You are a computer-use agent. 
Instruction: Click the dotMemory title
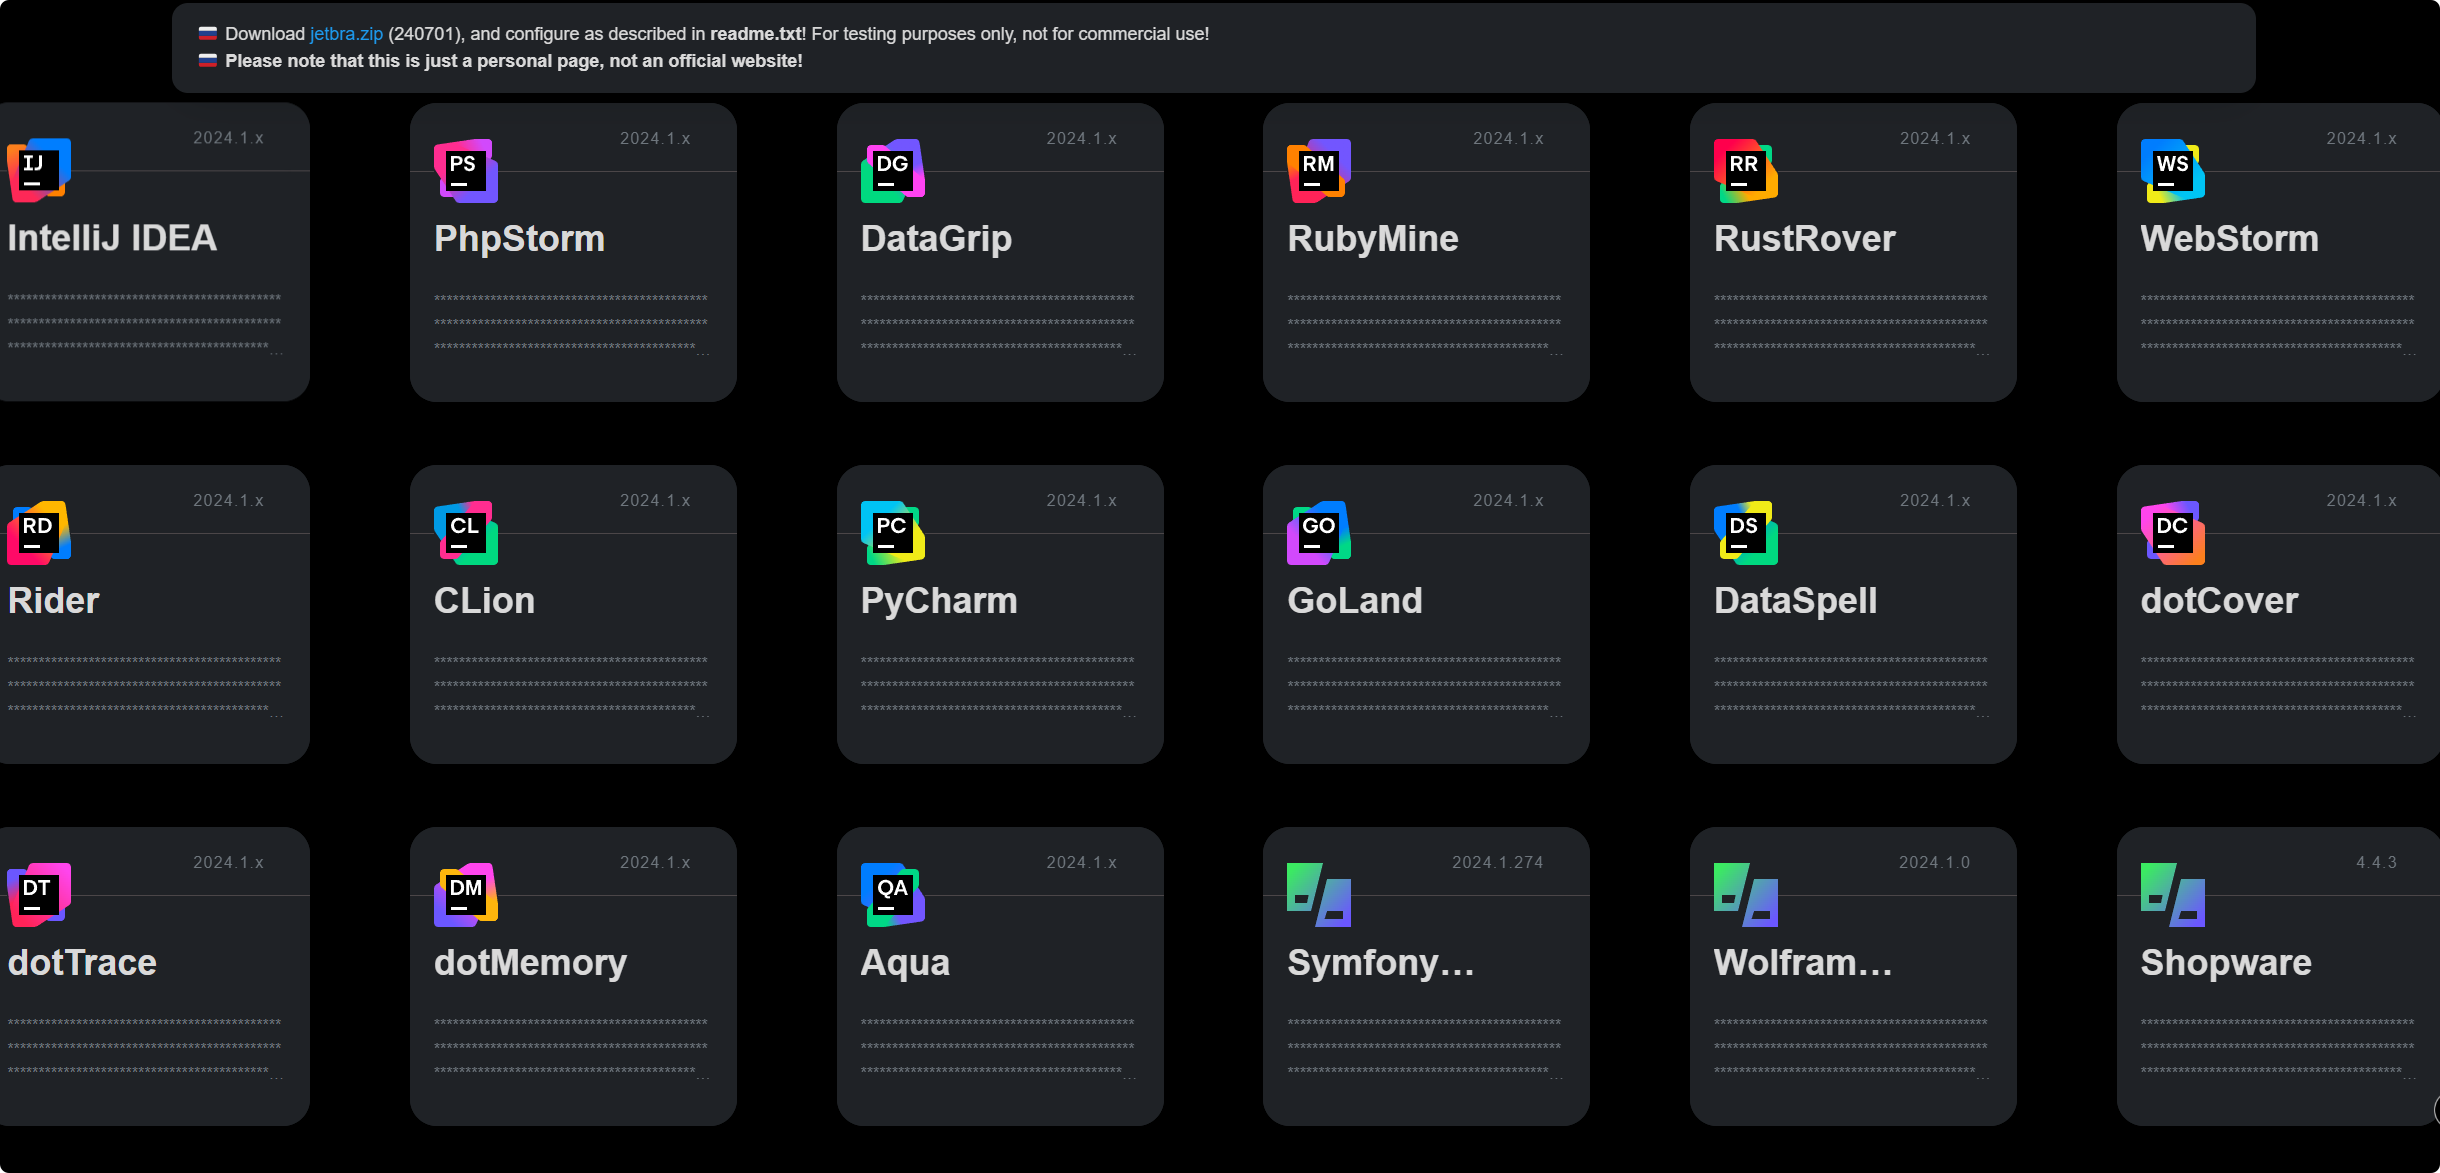[530, 963]
